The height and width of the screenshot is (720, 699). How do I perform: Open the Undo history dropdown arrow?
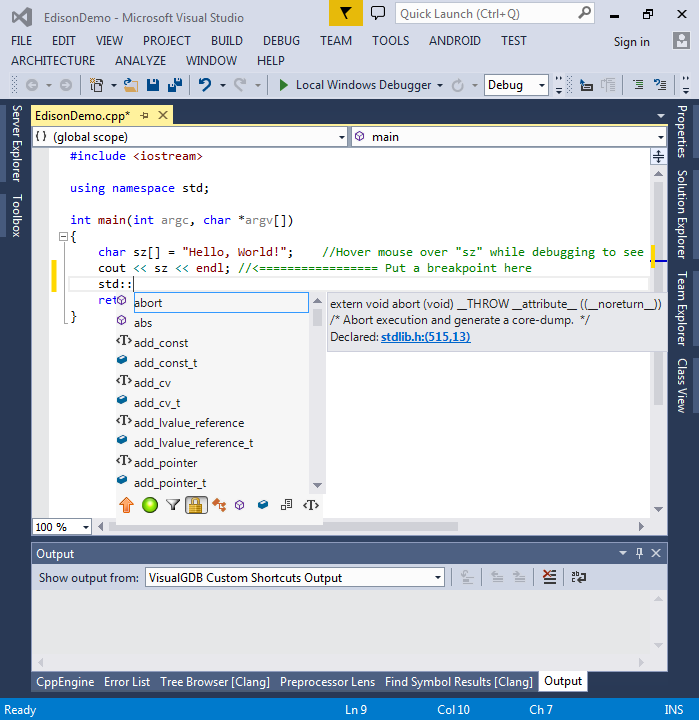[223, 85]
